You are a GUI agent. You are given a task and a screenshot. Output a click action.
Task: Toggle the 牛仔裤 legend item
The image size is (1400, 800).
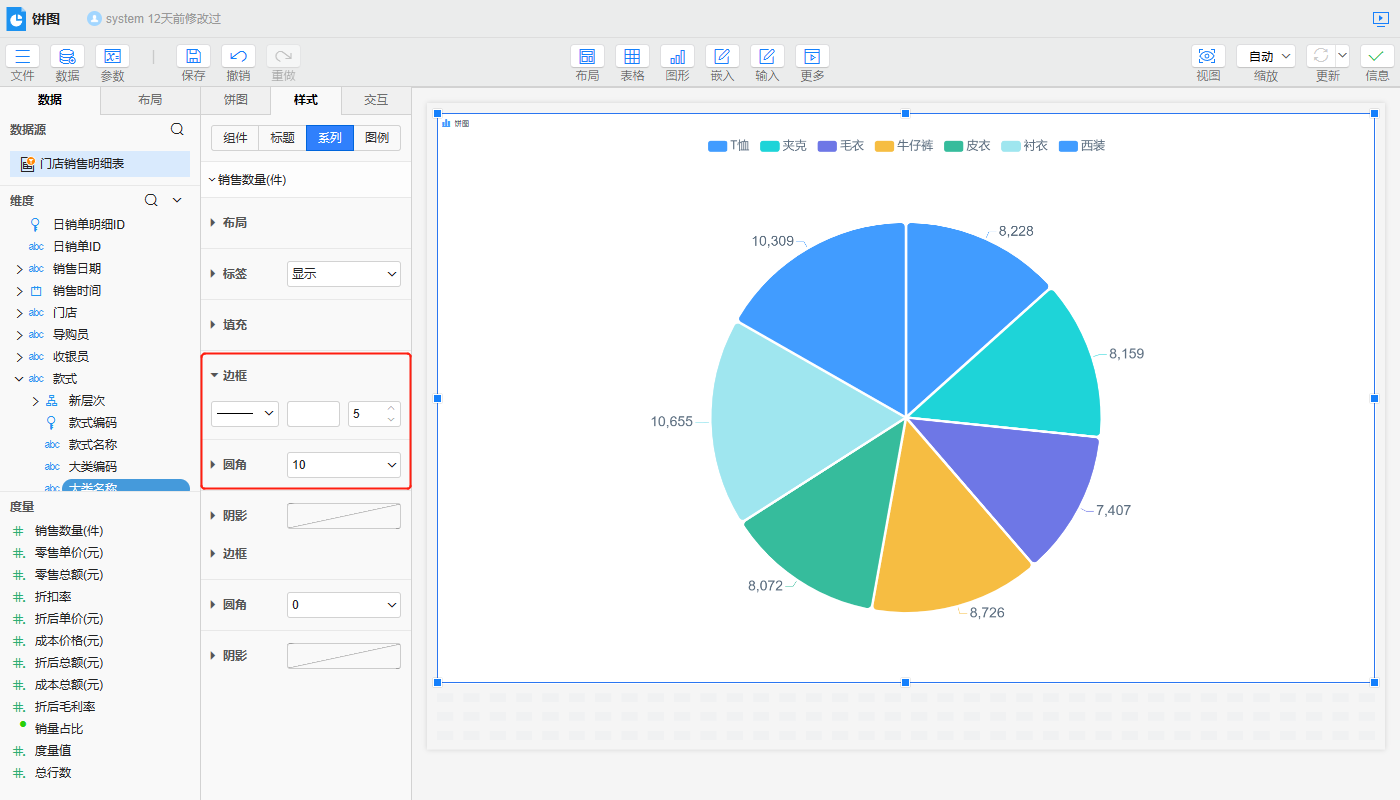pos(904,146)
